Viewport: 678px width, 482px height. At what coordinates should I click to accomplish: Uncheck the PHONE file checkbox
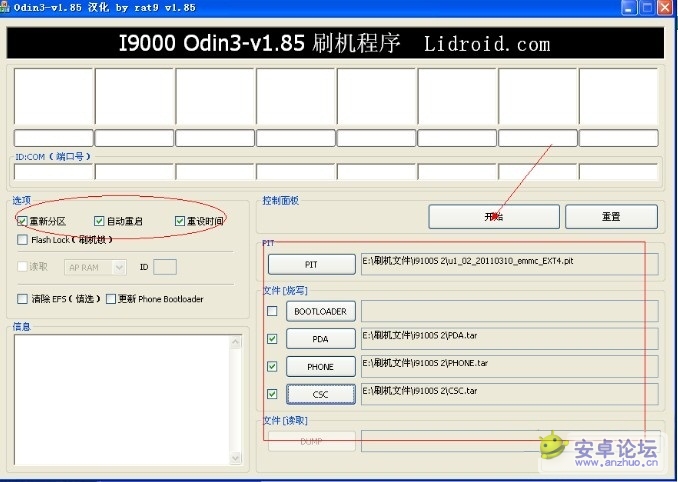[x=272, y=367]
